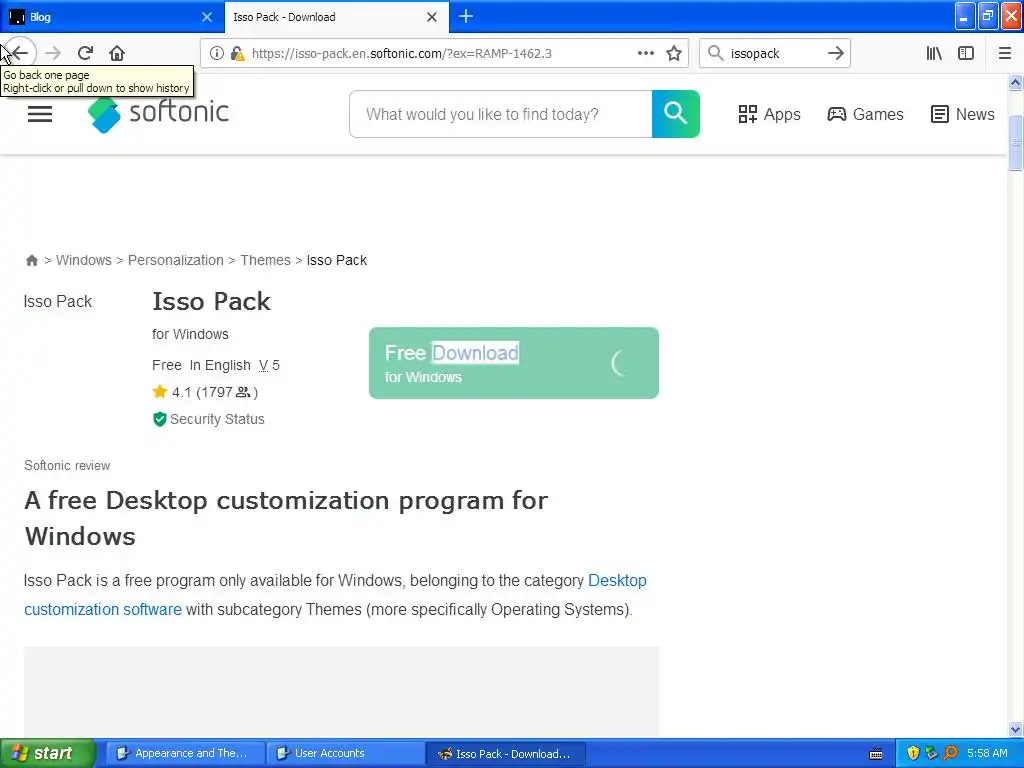Click the padlock connection security icon
The height and width of the screenshot is (768, 1024).
click(x=237, y=53)
